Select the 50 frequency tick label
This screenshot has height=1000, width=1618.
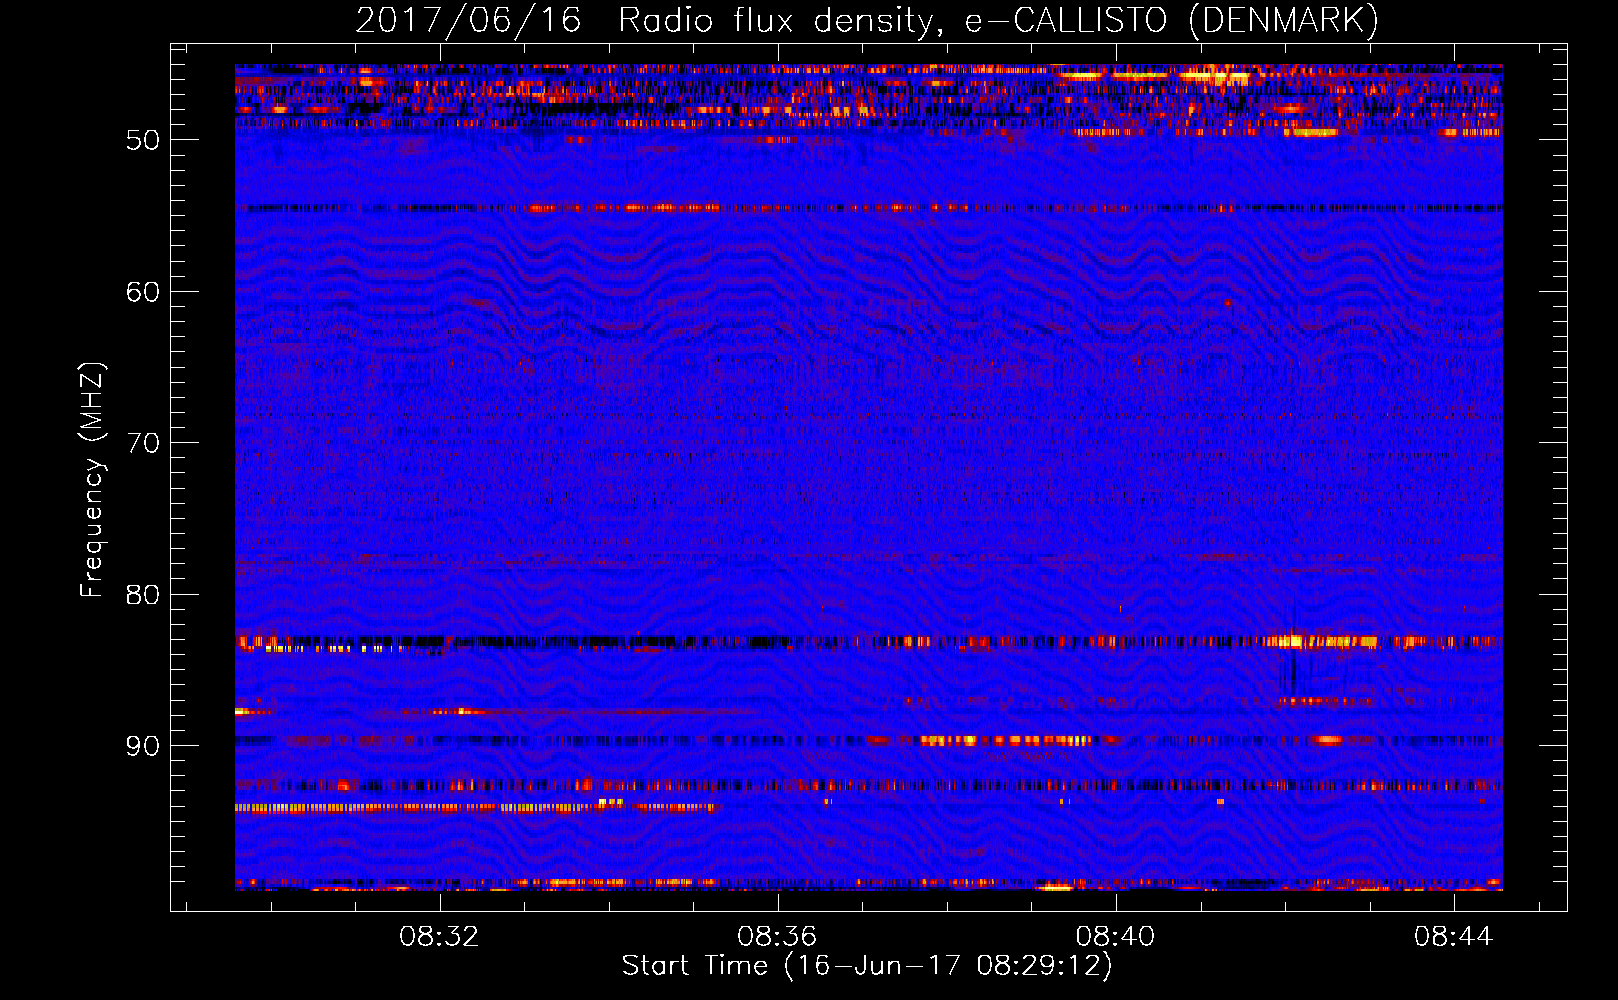click(143, 140)
